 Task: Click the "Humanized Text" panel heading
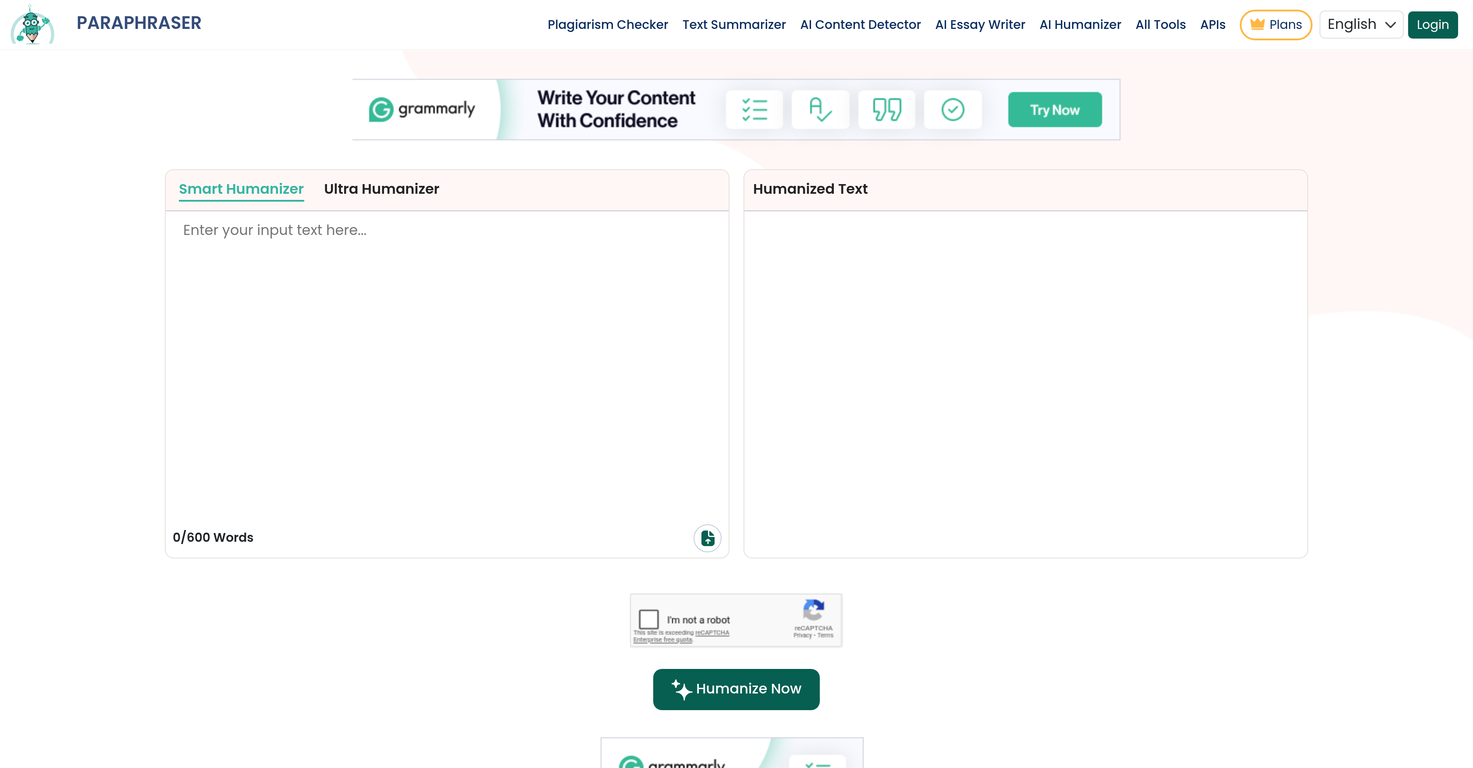click(x=810, y=189)
